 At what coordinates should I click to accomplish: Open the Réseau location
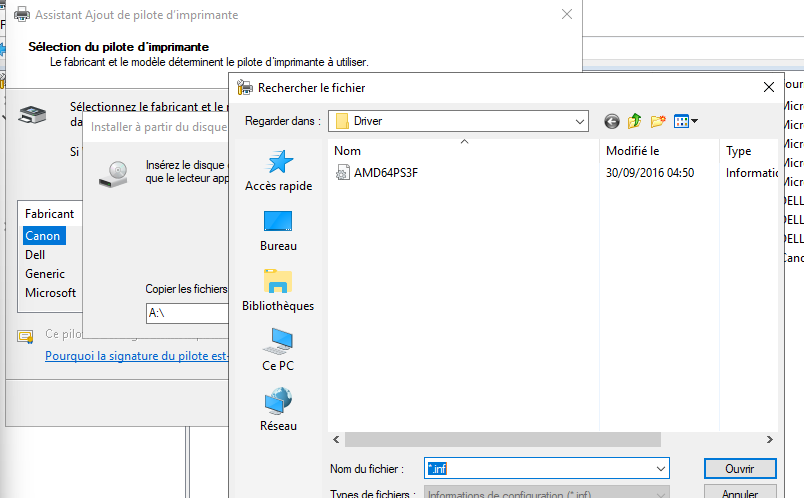(278, 410)
